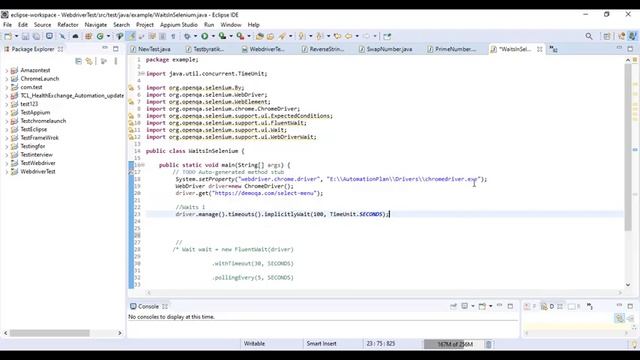Click Link with Editor icon in Package Explorer
The image size is (640, 360).
89,61
